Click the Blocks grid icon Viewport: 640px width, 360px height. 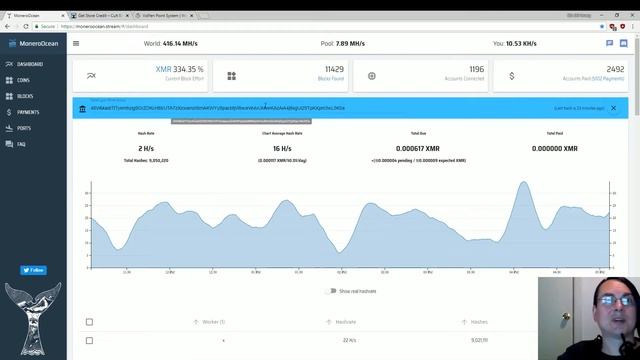[9, 96]
